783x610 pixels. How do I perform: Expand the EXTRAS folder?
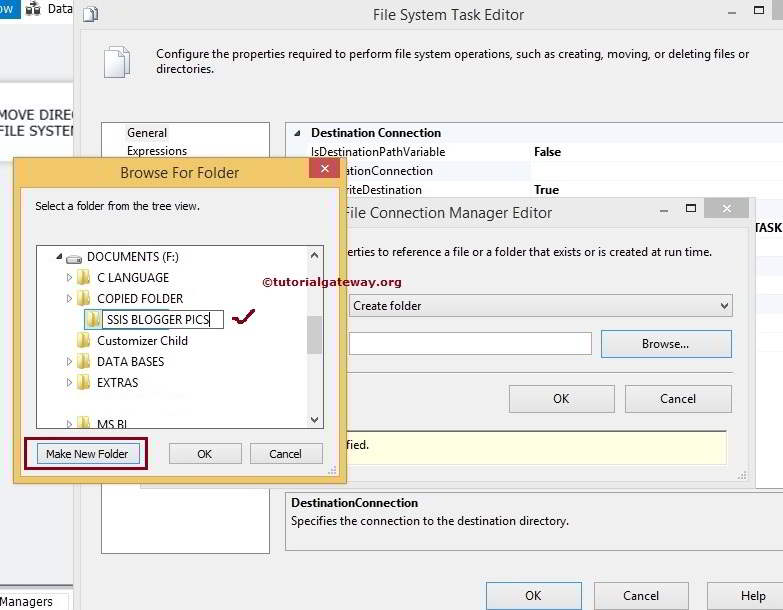pos(69,382)
